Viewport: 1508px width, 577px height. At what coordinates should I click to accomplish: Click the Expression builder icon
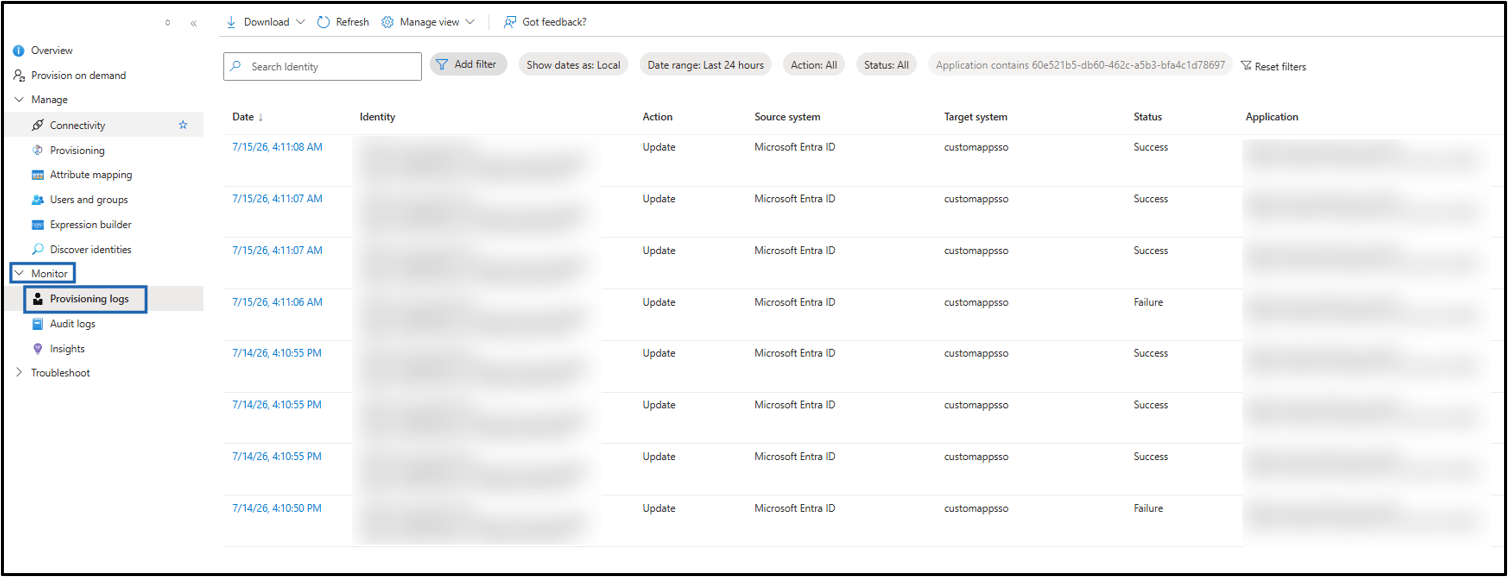click(38, 225)
